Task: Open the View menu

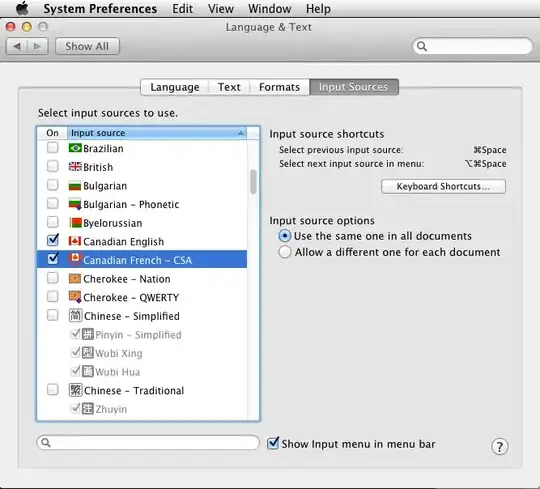Action: pos(221,9)
